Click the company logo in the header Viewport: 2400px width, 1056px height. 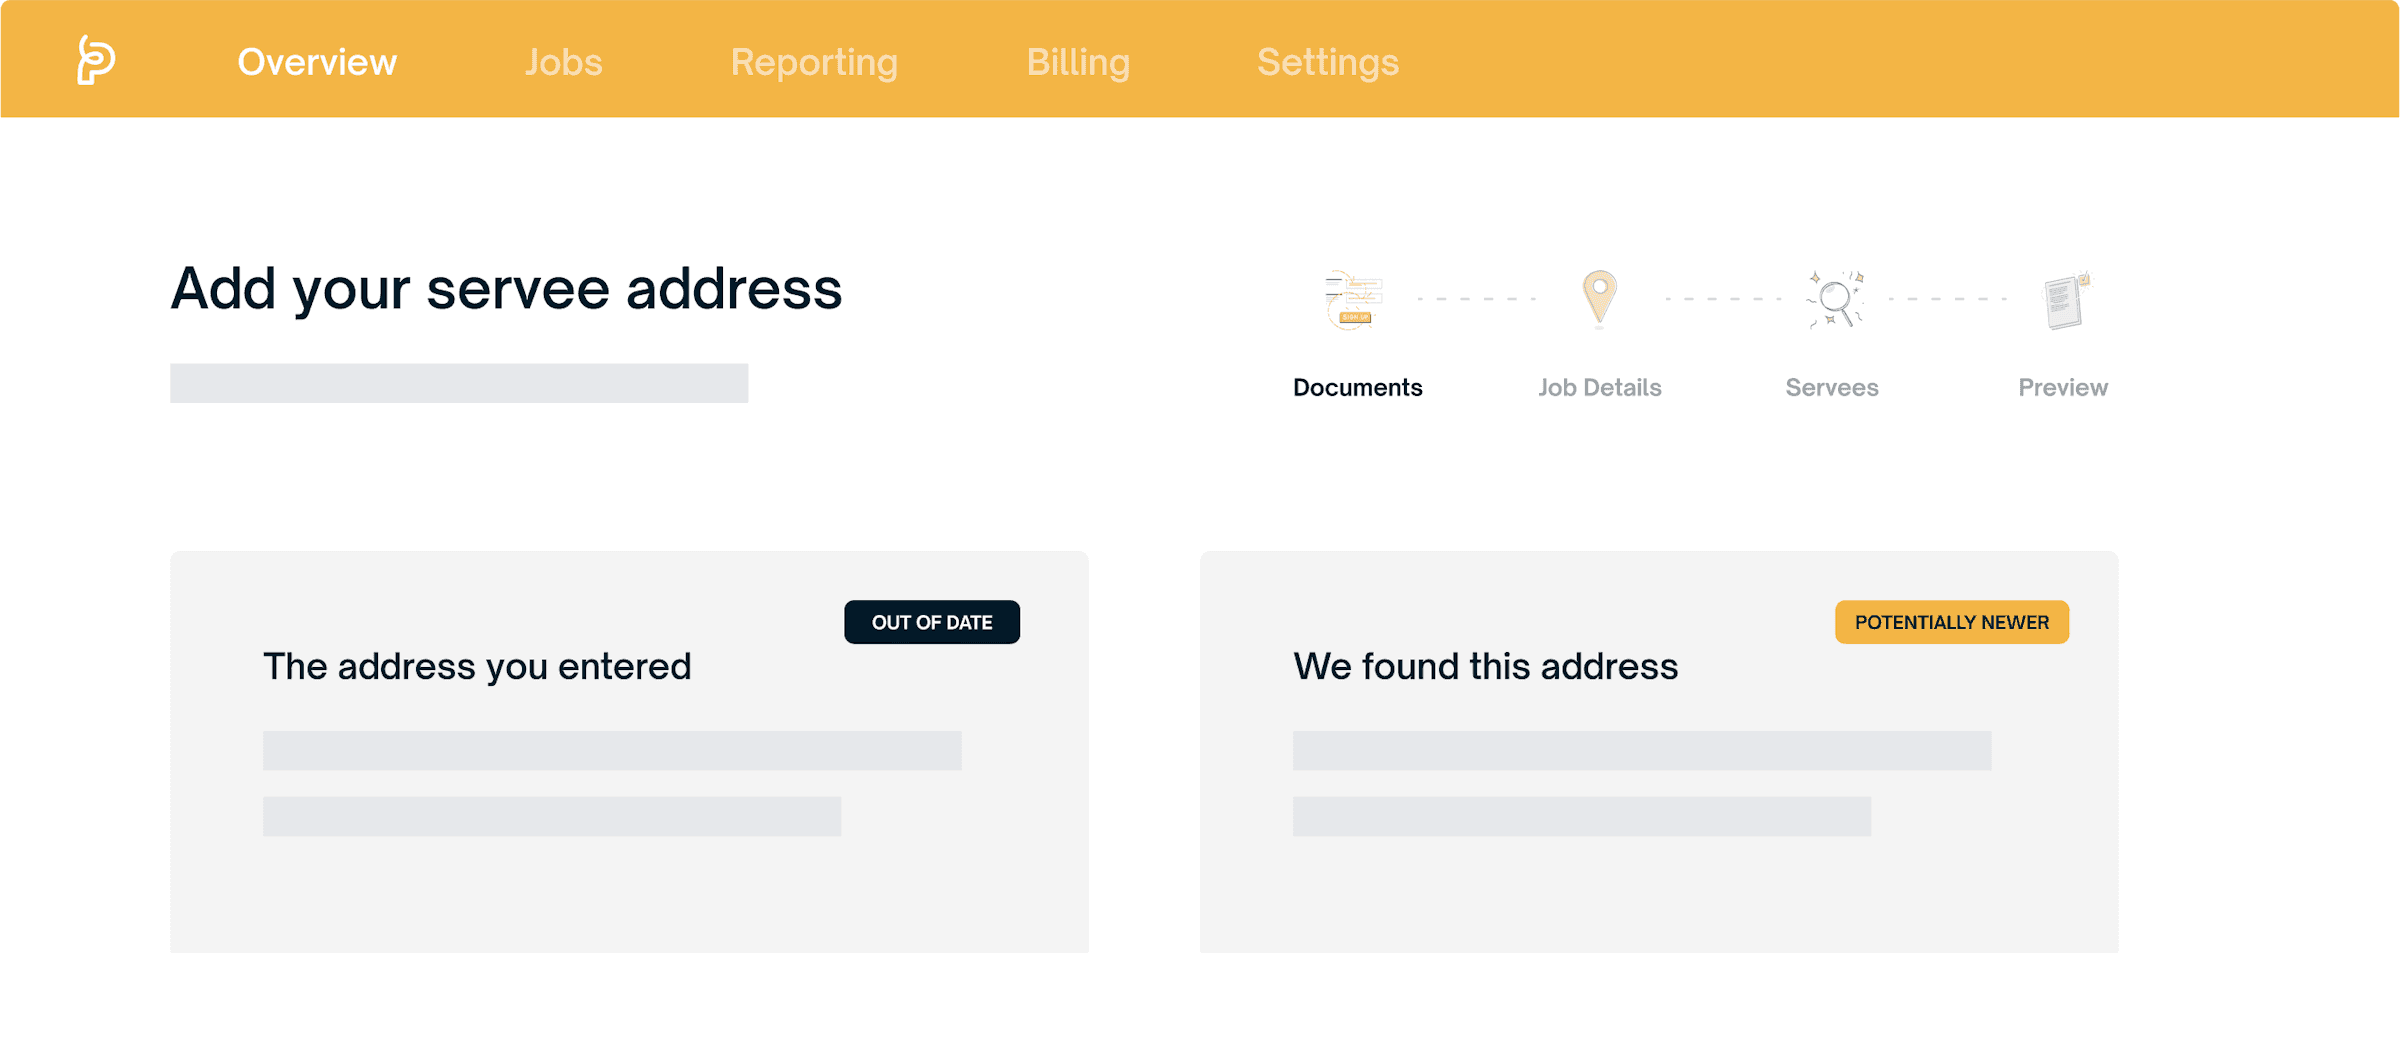pos(96,60)
